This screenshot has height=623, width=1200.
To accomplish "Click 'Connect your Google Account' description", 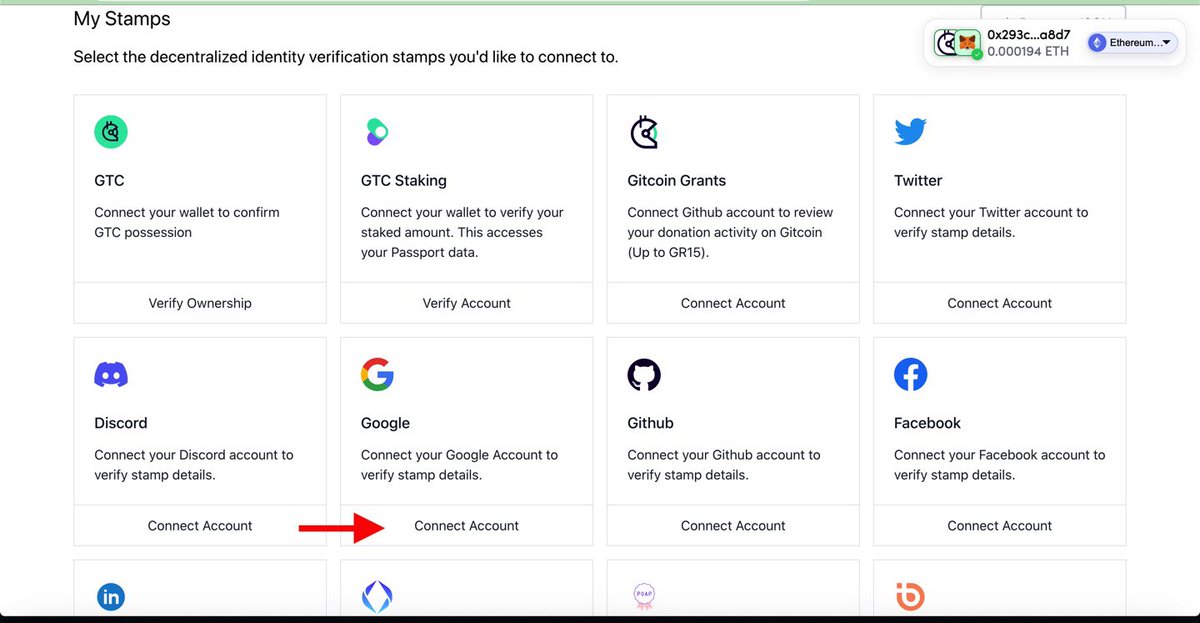I will pyautogui.click(x=460, y=465).
